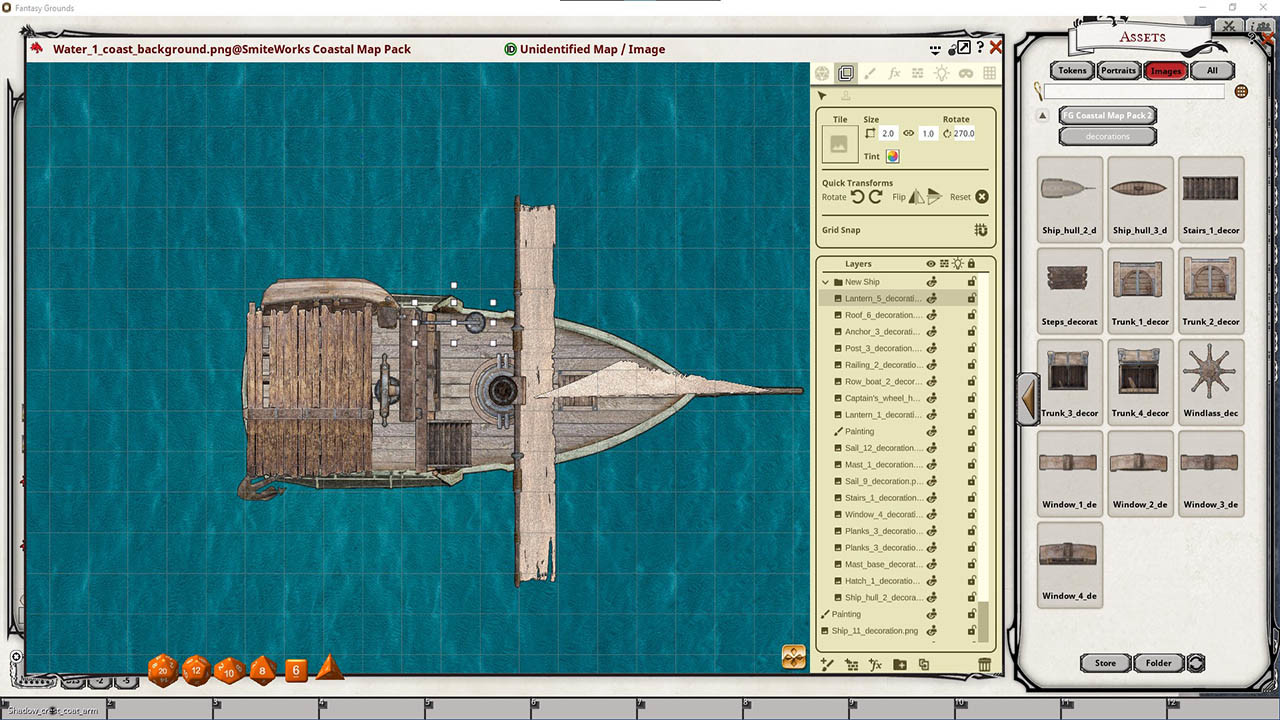This screenshot has width=1280, height=720.
Task: Select the paint brush tool
Action: point(870,74)
